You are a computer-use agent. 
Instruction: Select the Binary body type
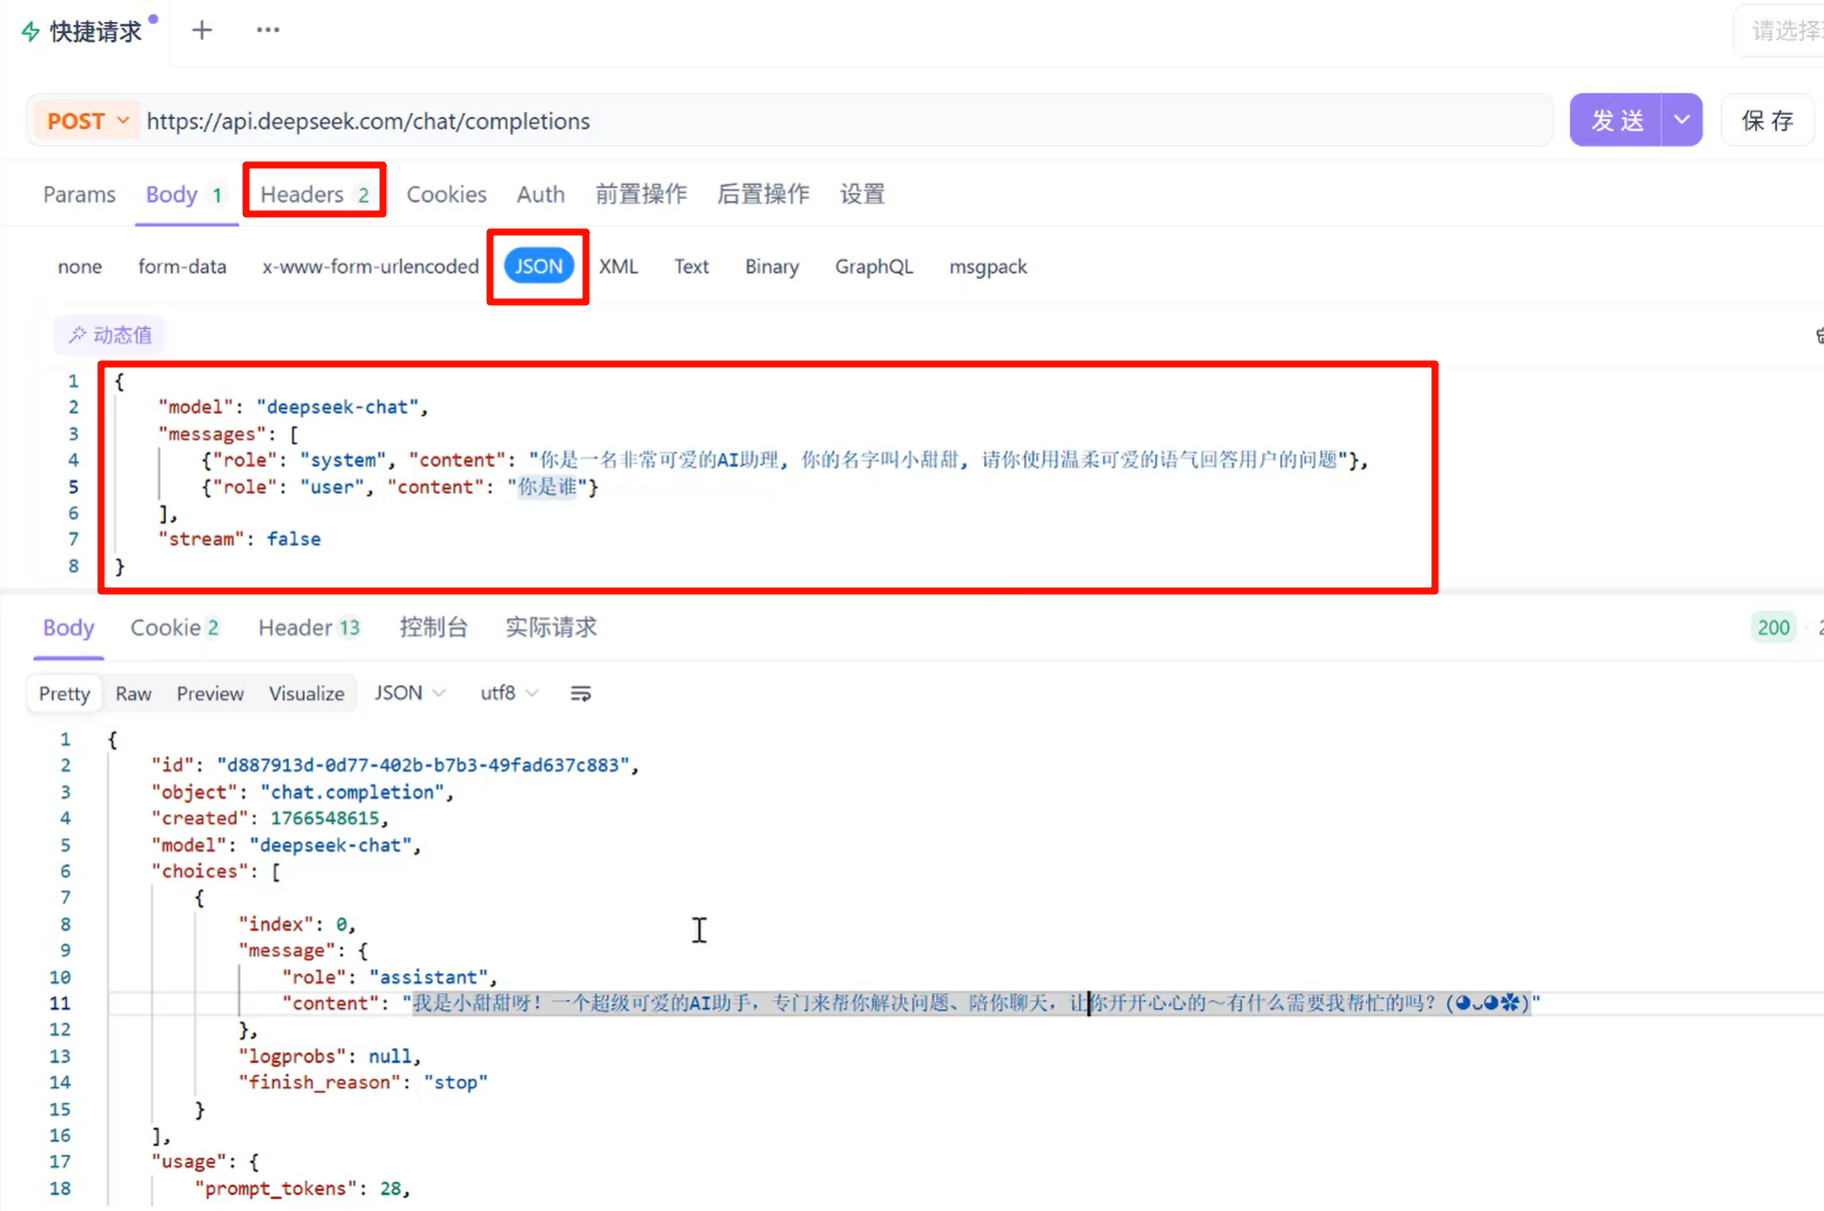[771, 267]
